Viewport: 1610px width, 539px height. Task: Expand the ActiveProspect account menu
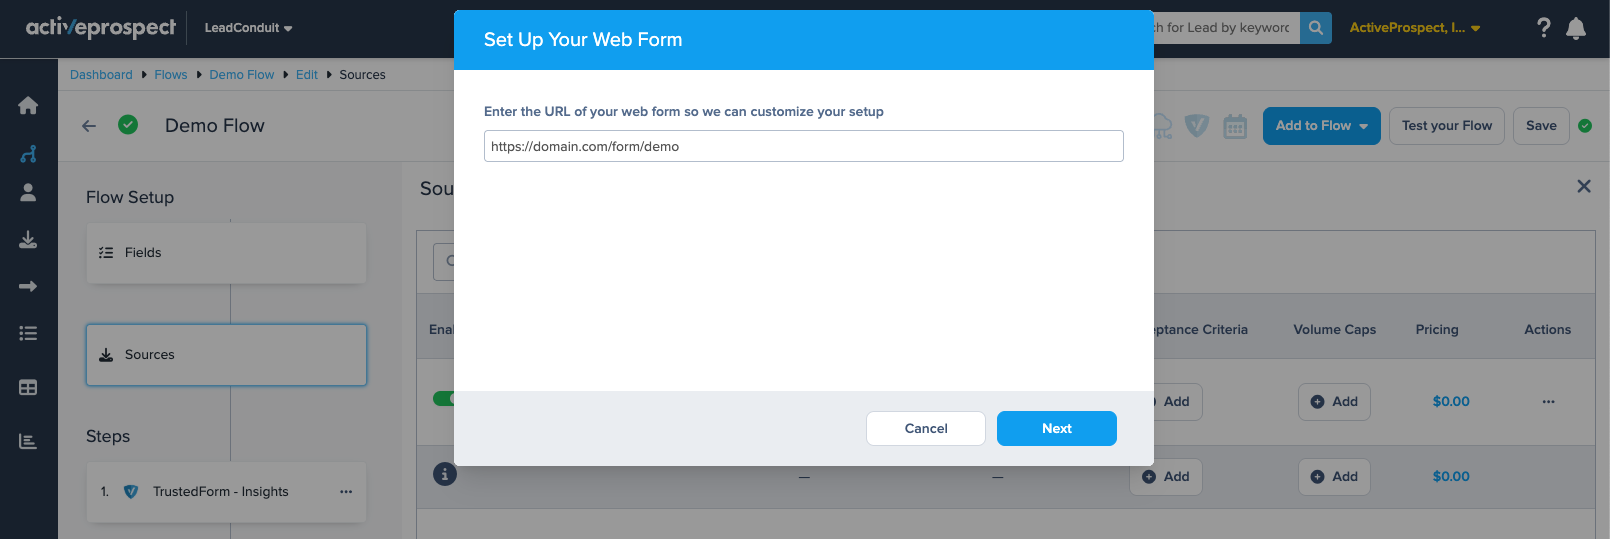coord(1414,28)
